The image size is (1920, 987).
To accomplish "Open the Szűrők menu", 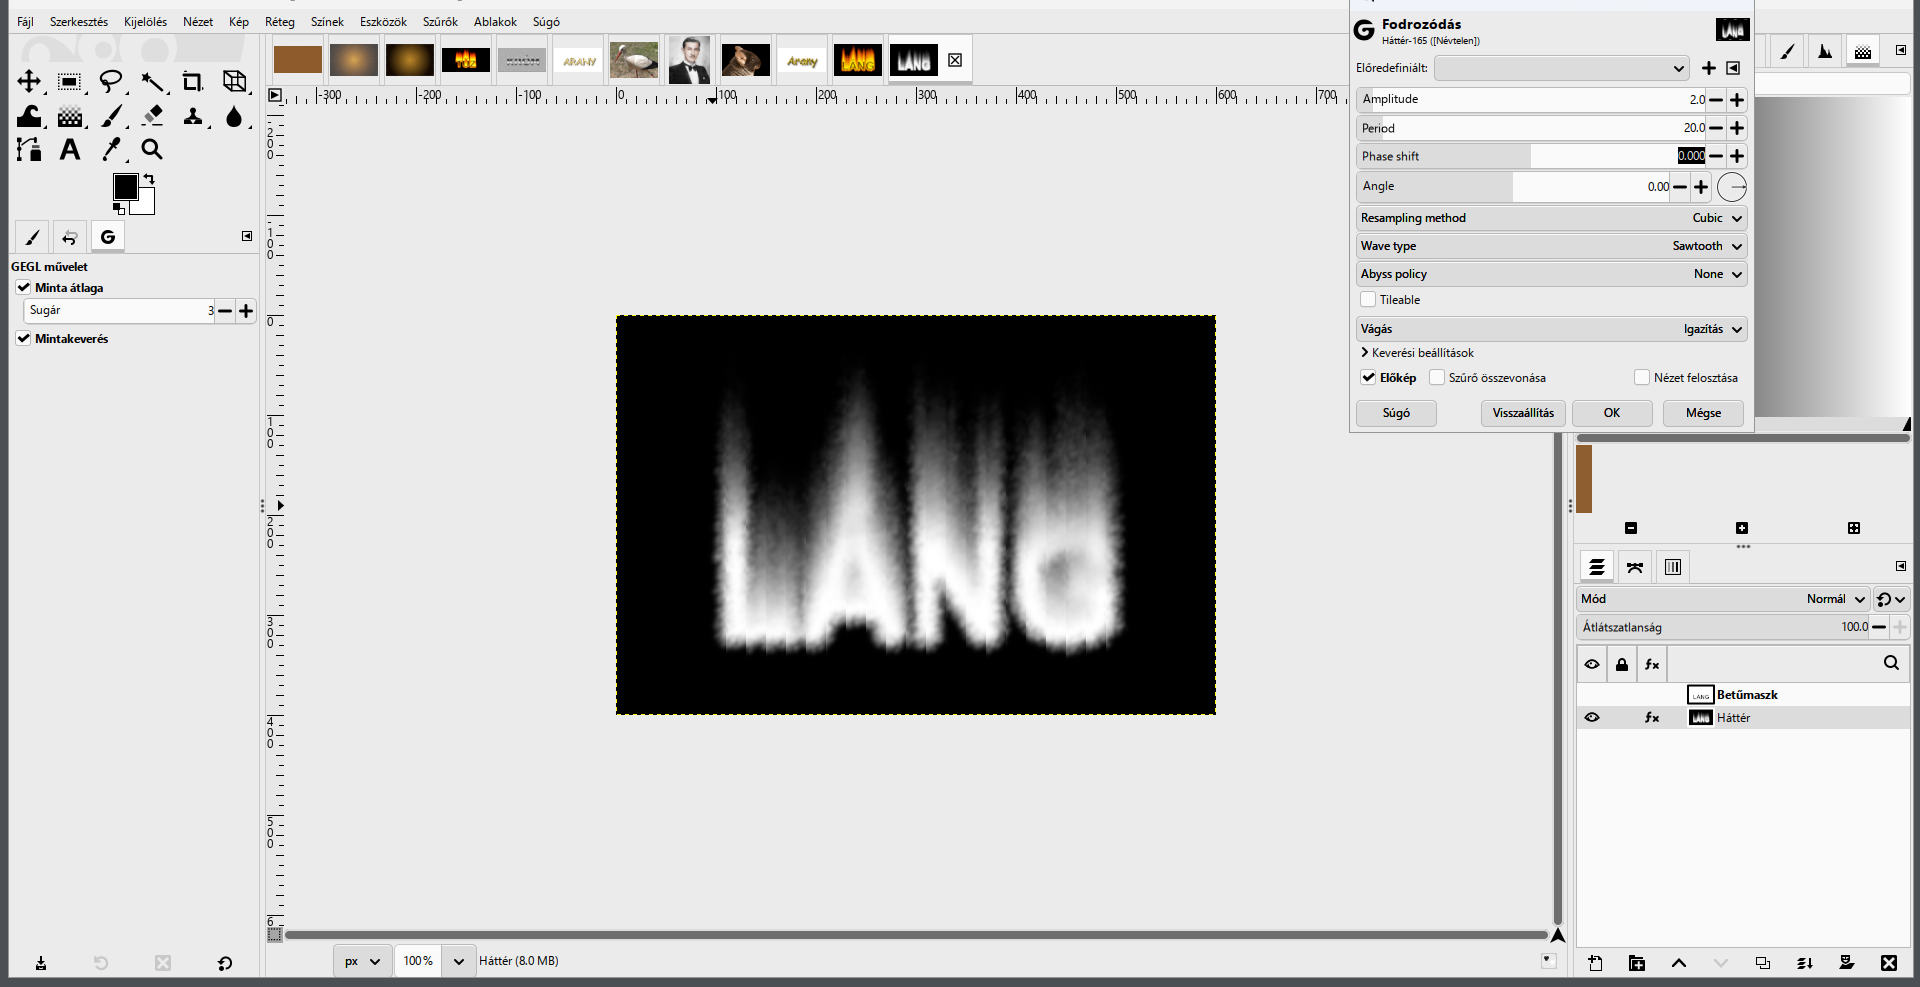I will coord(440,22).
